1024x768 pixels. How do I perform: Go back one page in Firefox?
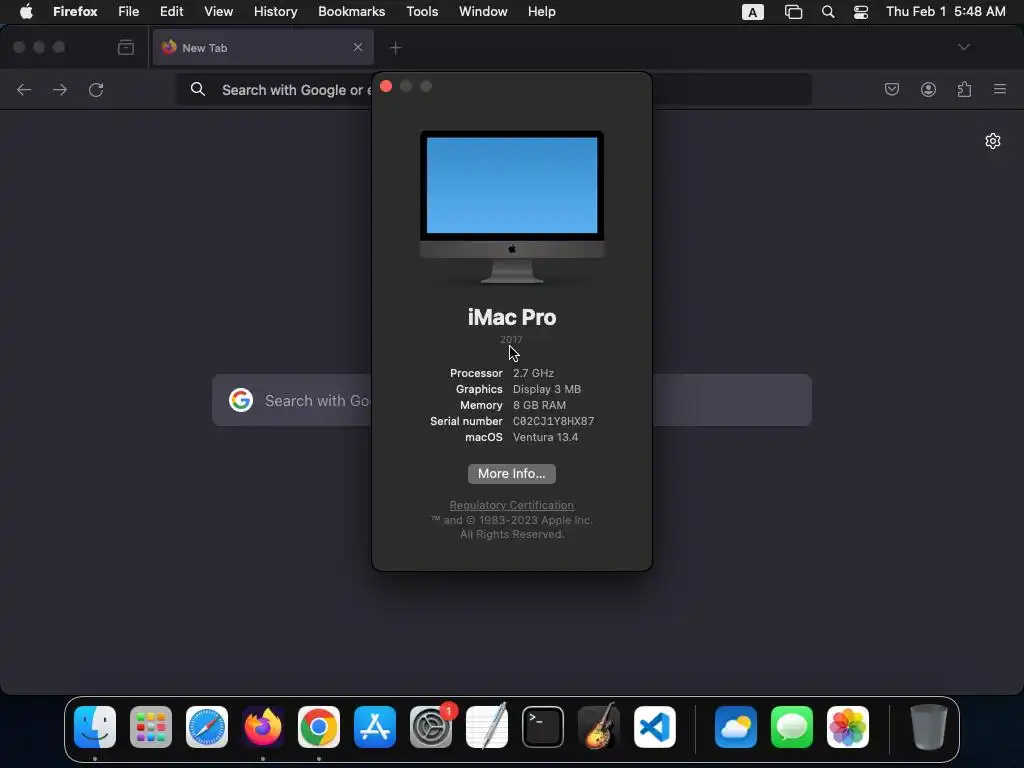click(24, 89)
